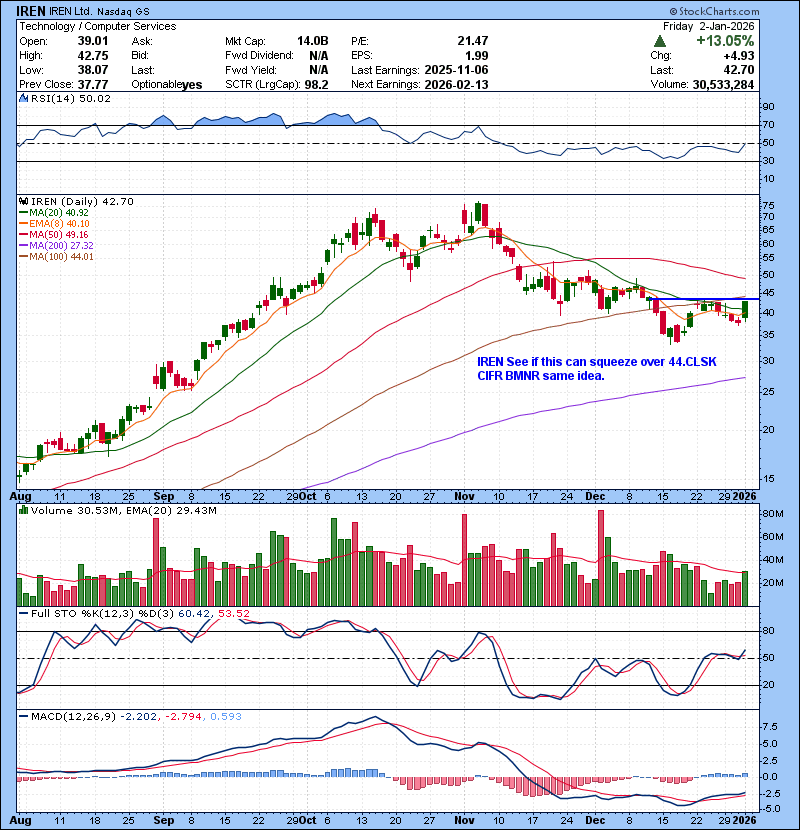Screen dimensions: 800x830
Task: Click the MACD histogram value 0.593
Action: tap(226, 717)
